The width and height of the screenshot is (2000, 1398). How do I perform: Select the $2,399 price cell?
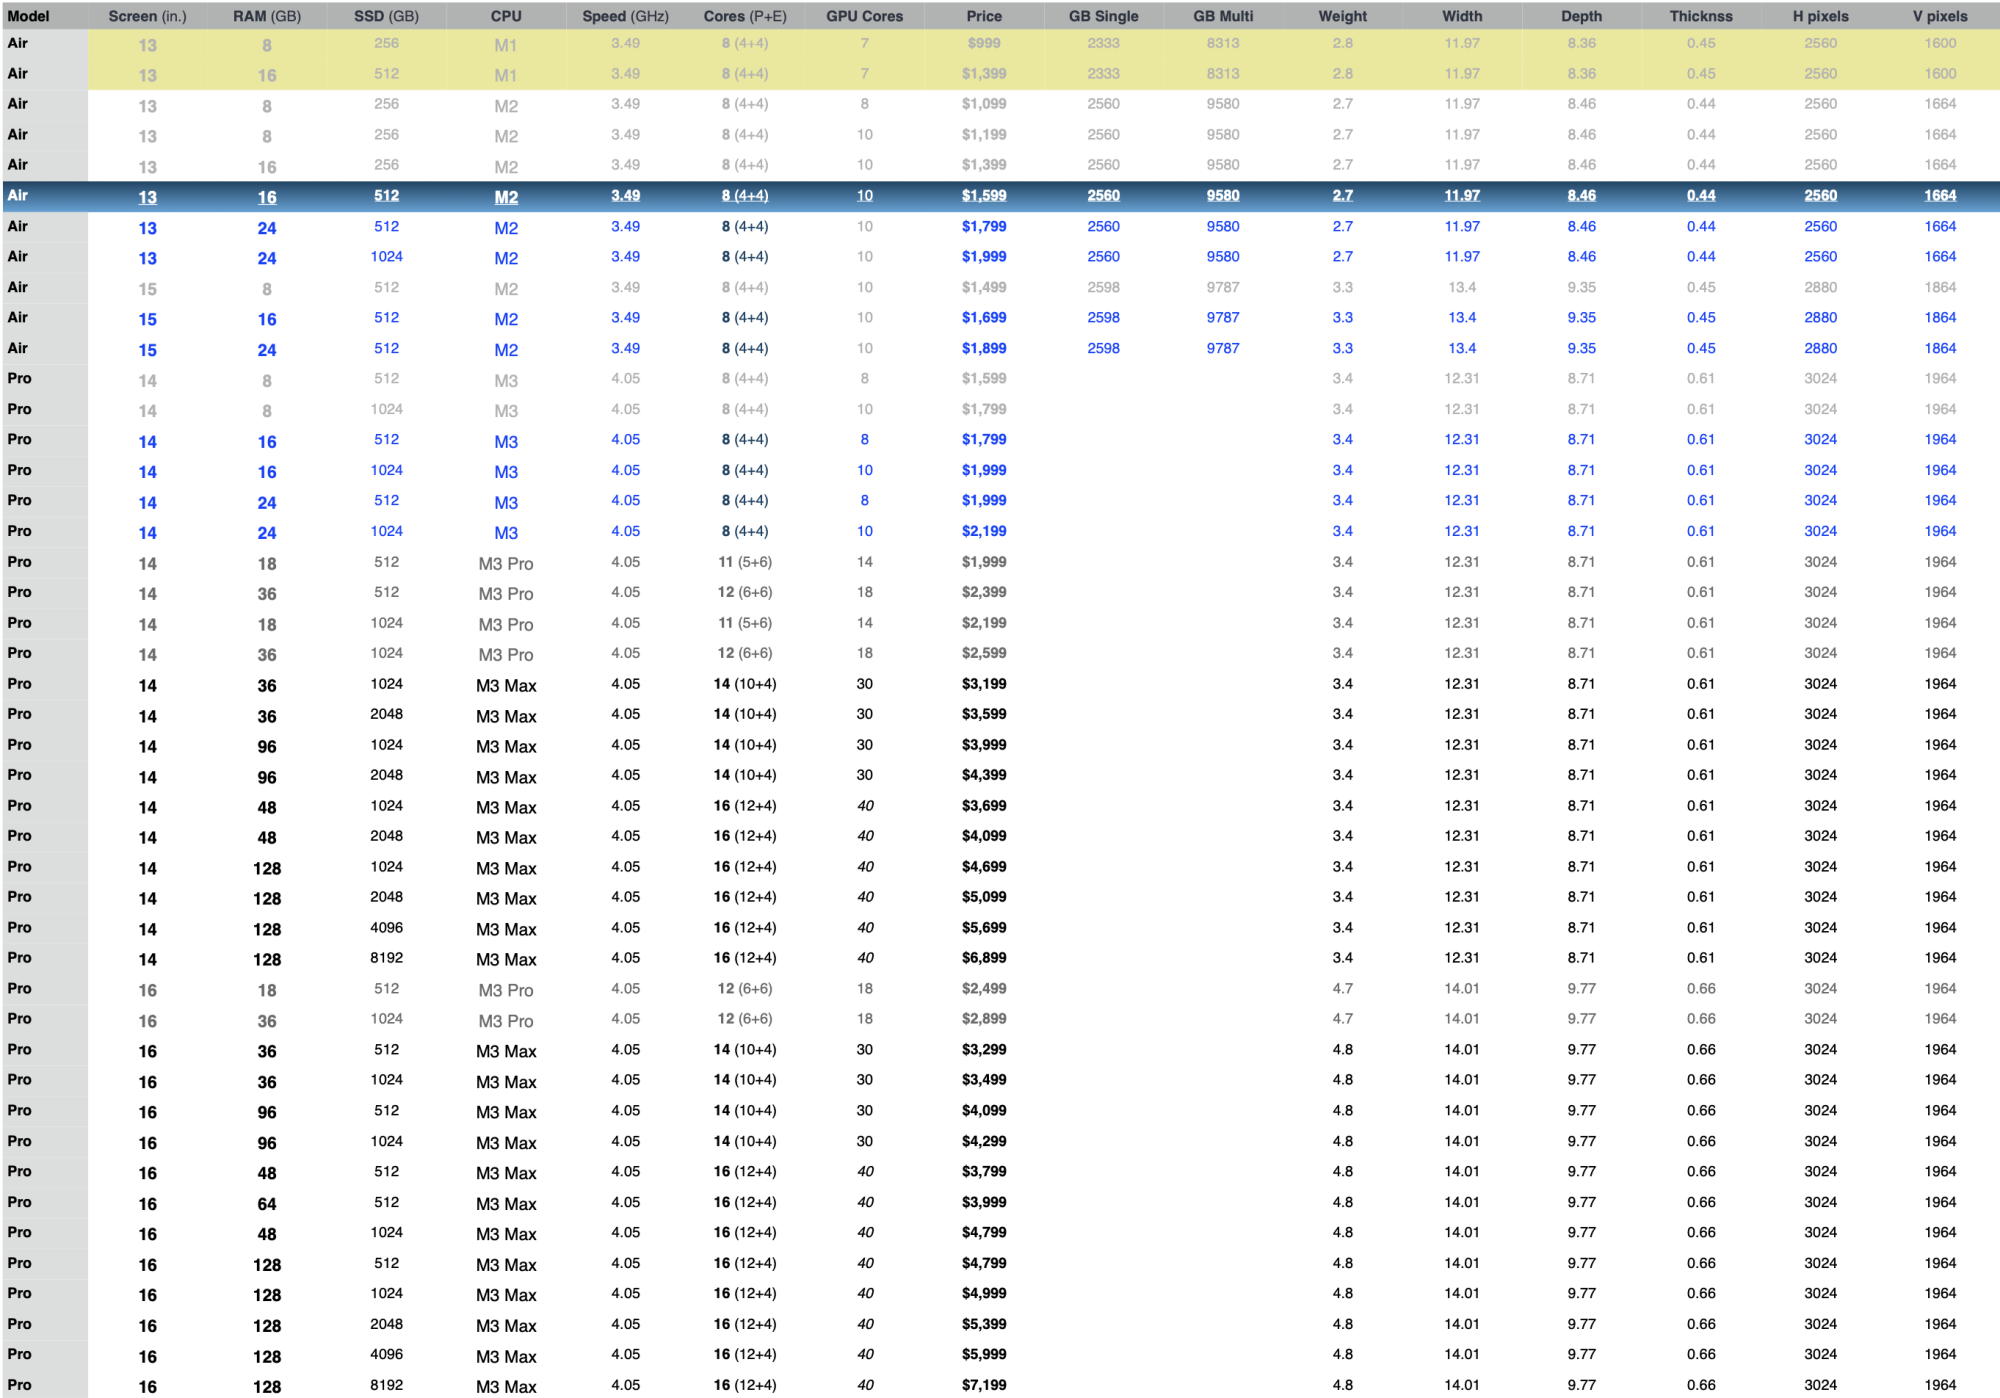click(x=984, y=592)
